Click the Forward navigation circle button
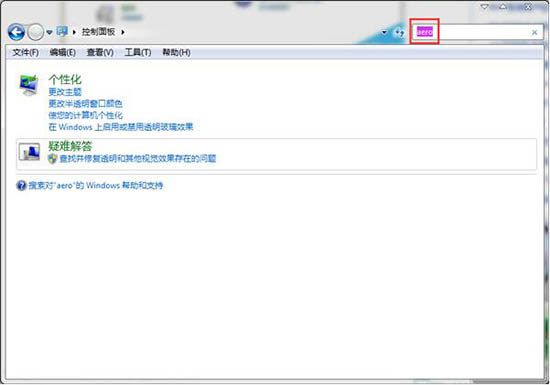The height and width of the screenshot is (385, 550). tap(35, 32)
